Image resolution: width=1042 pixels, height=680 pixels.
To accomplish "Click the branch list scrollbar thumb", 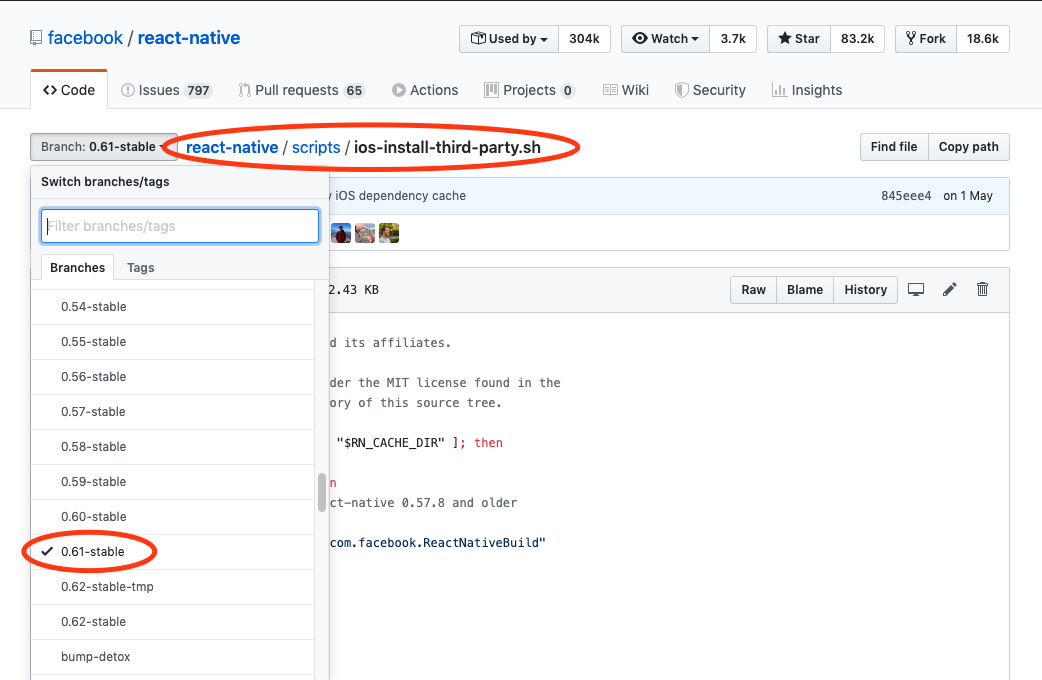I will tap(322, 493).
